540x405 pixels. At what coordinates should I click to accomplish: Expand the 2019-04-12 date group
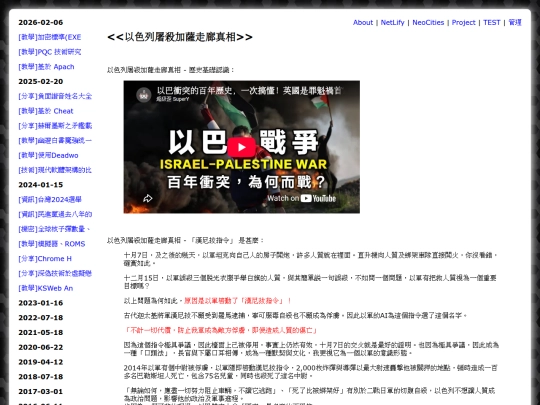pos(41,362)
